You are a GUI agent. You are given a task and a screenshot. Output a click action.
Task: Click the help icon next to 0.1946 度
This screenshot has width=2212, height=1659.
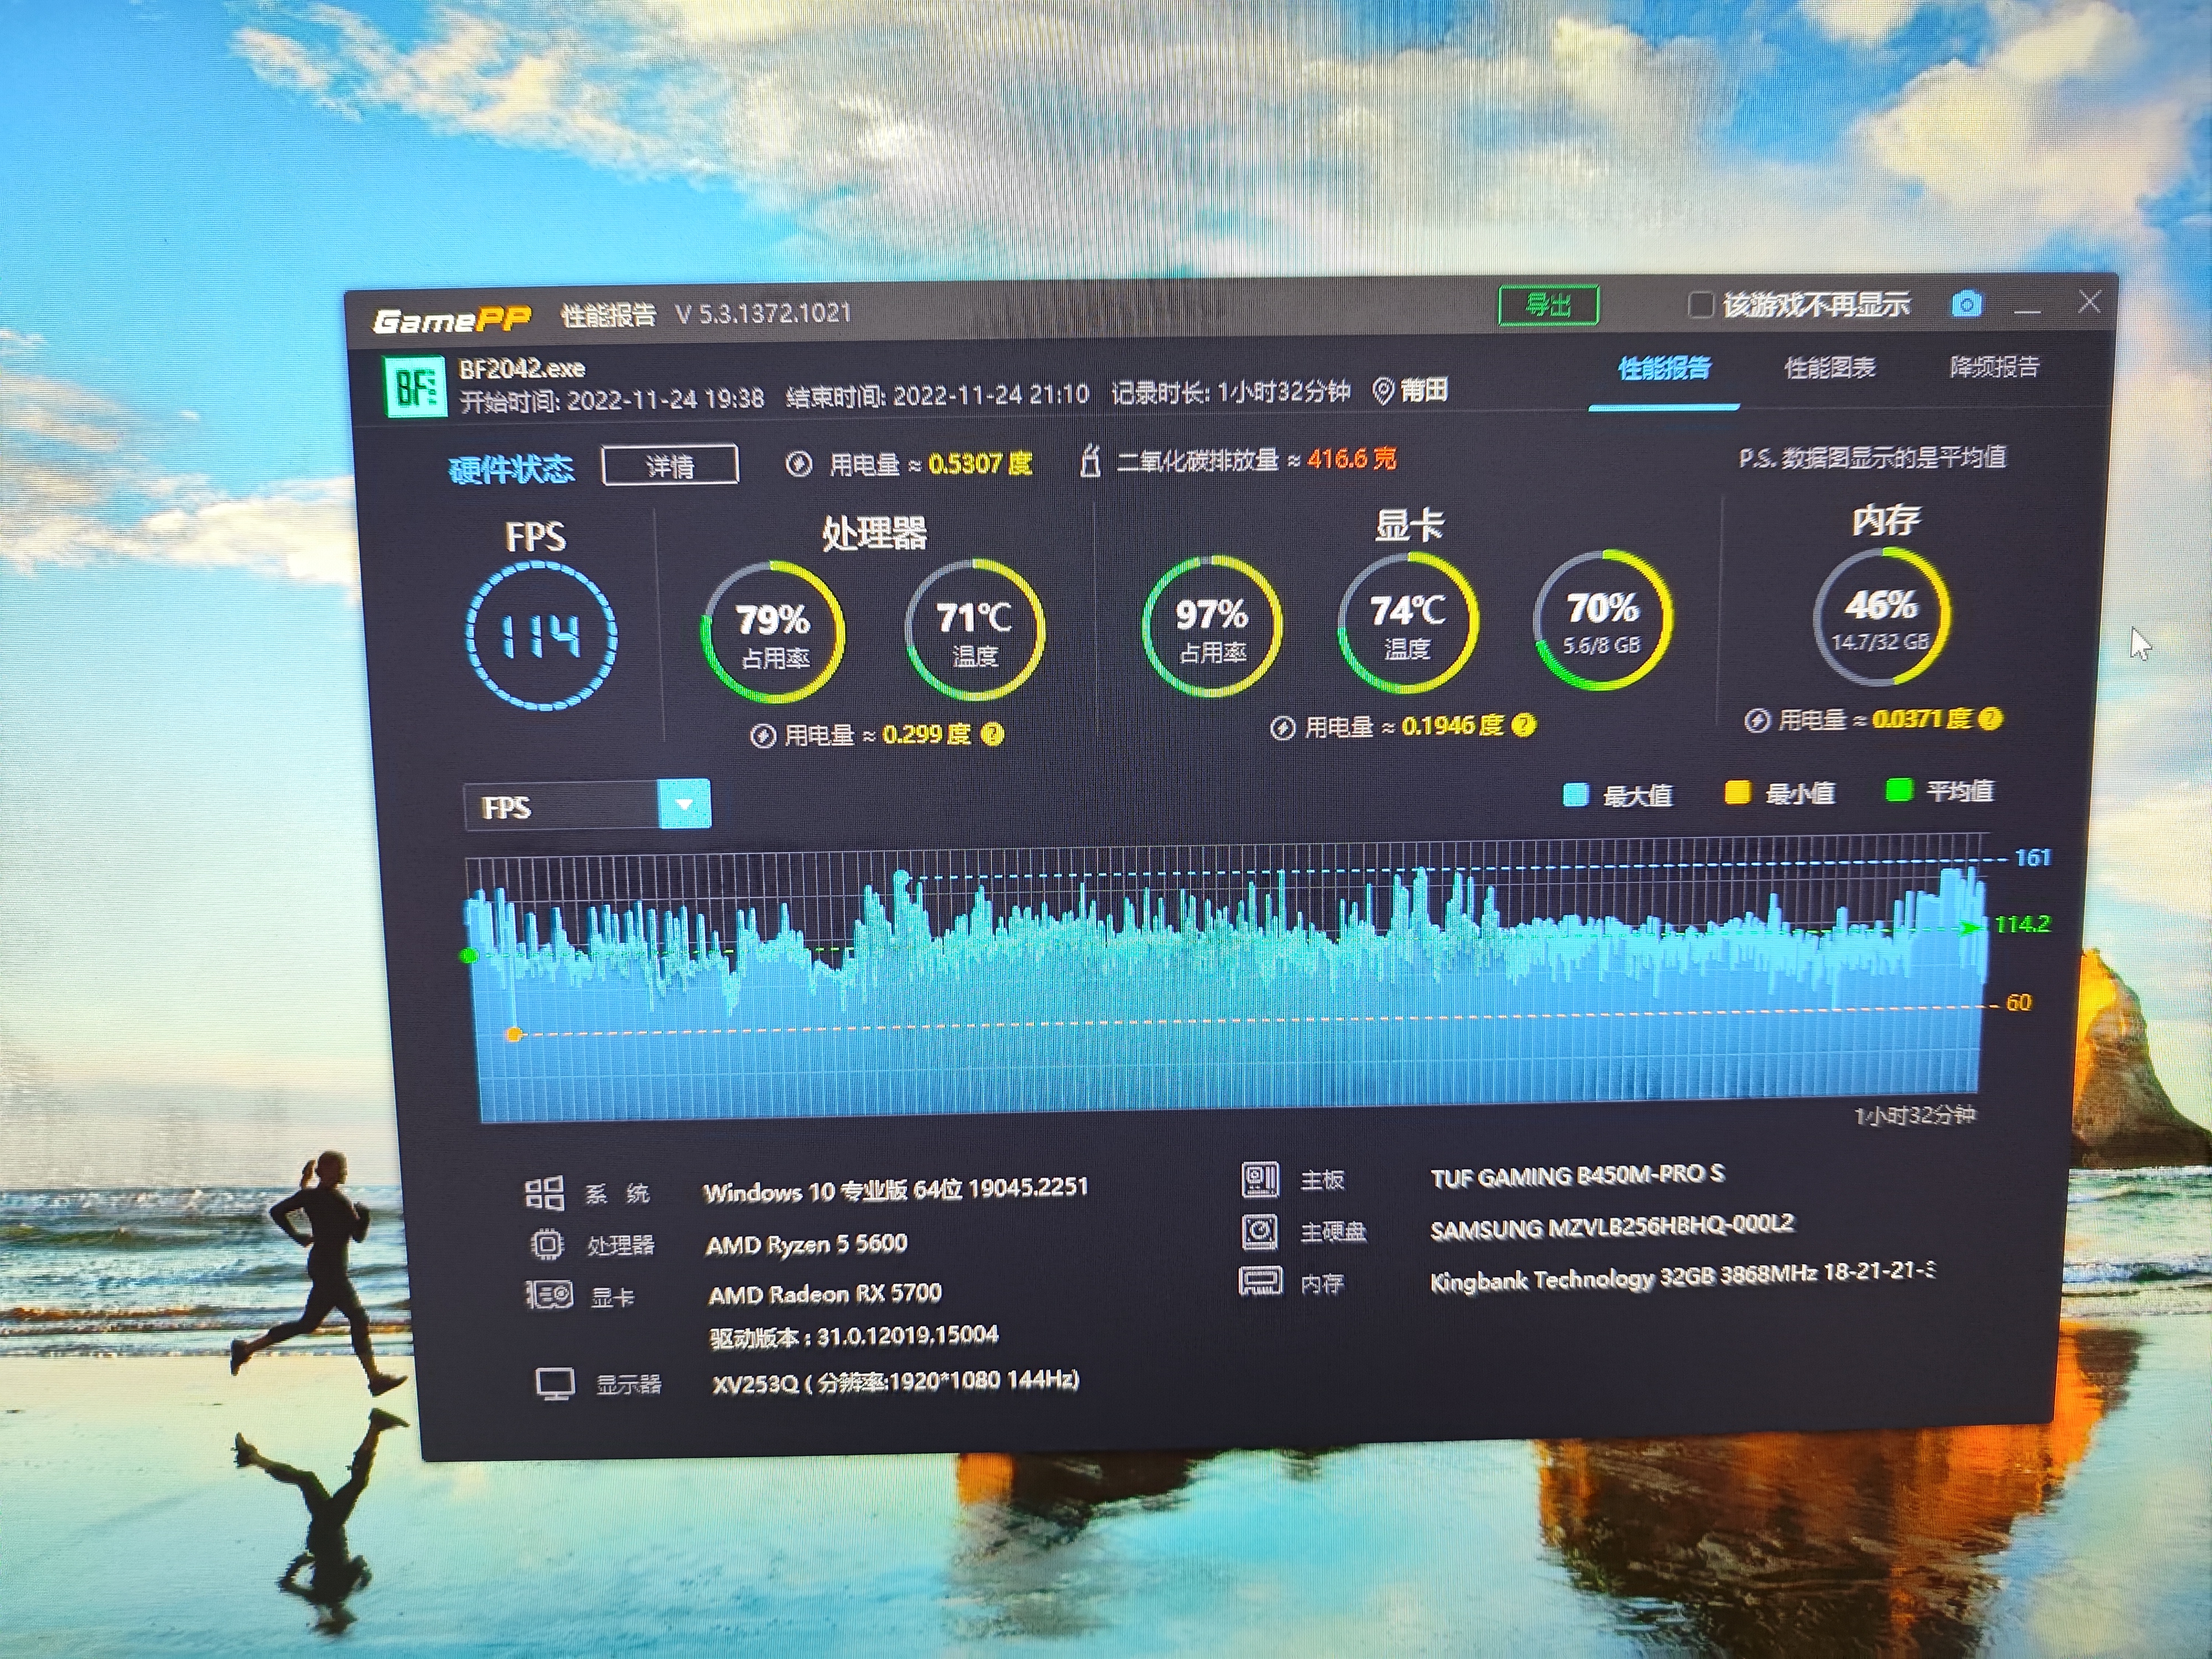tap(1523, 725)
